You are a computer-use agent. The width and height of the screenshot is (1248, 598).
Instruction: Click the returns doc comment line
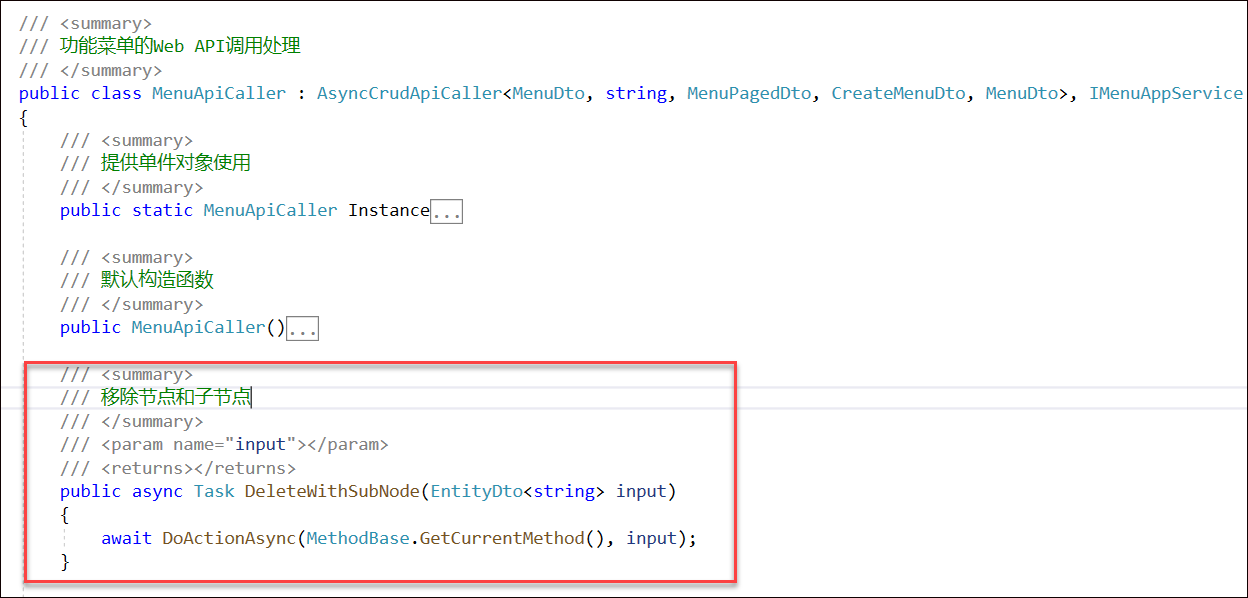(x=178, y=468)
